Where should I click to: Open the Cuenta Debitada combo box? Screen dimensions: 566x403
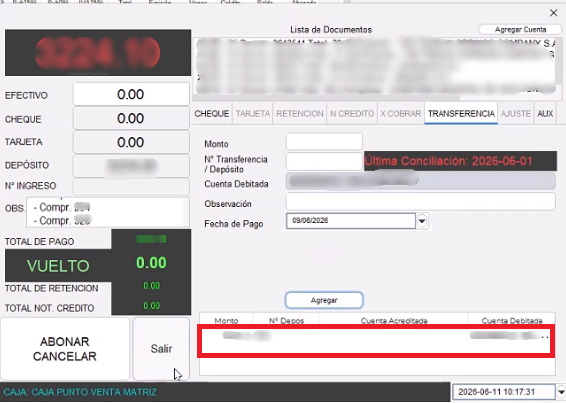pyautogui.click(x=421, y=181)
